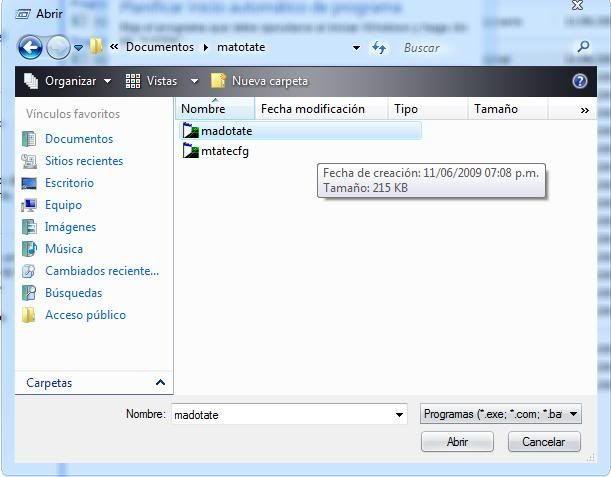Image resolution: width=611 pixels, height=477 pixels.
Task: Click the mtatecfg program icon
Action: 191,150
